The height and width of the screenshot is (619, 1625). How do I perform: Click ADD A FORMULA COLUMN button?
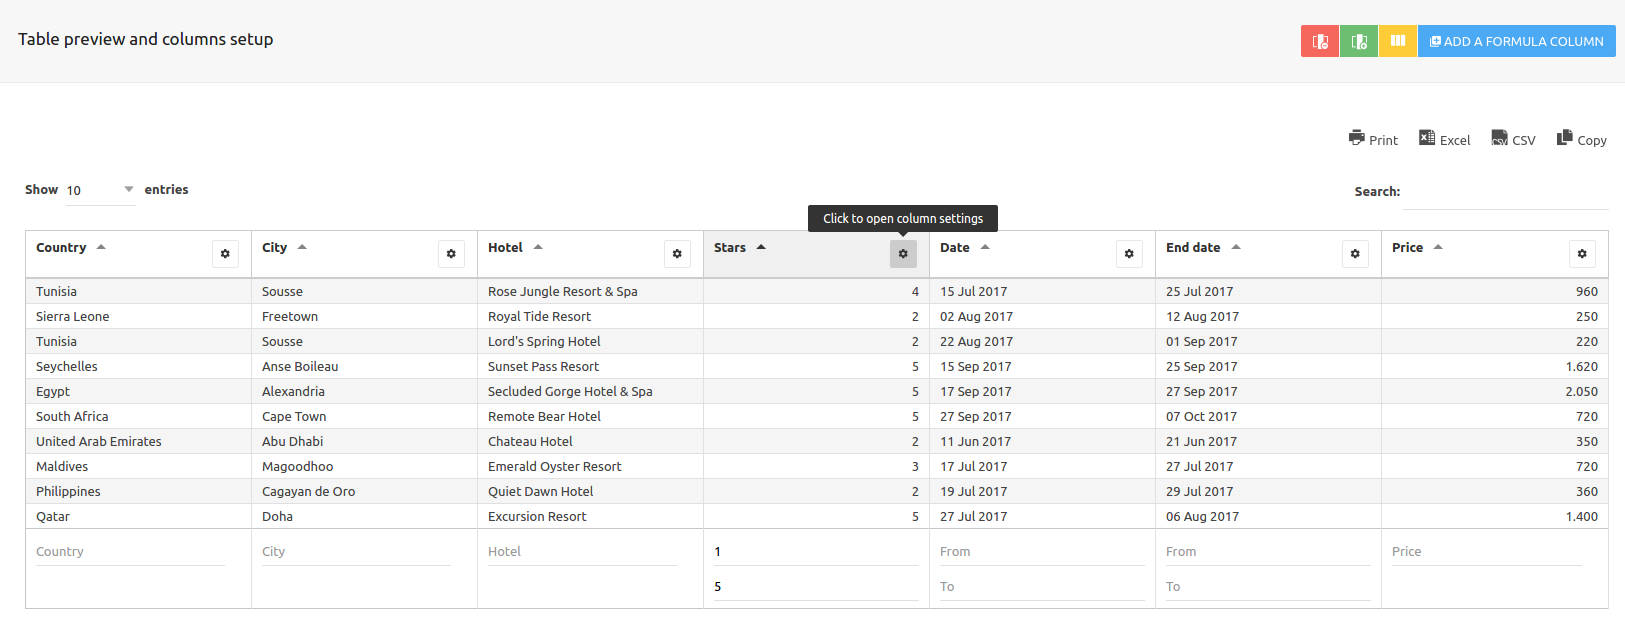pyautogui.click(x=1517, y=41)
